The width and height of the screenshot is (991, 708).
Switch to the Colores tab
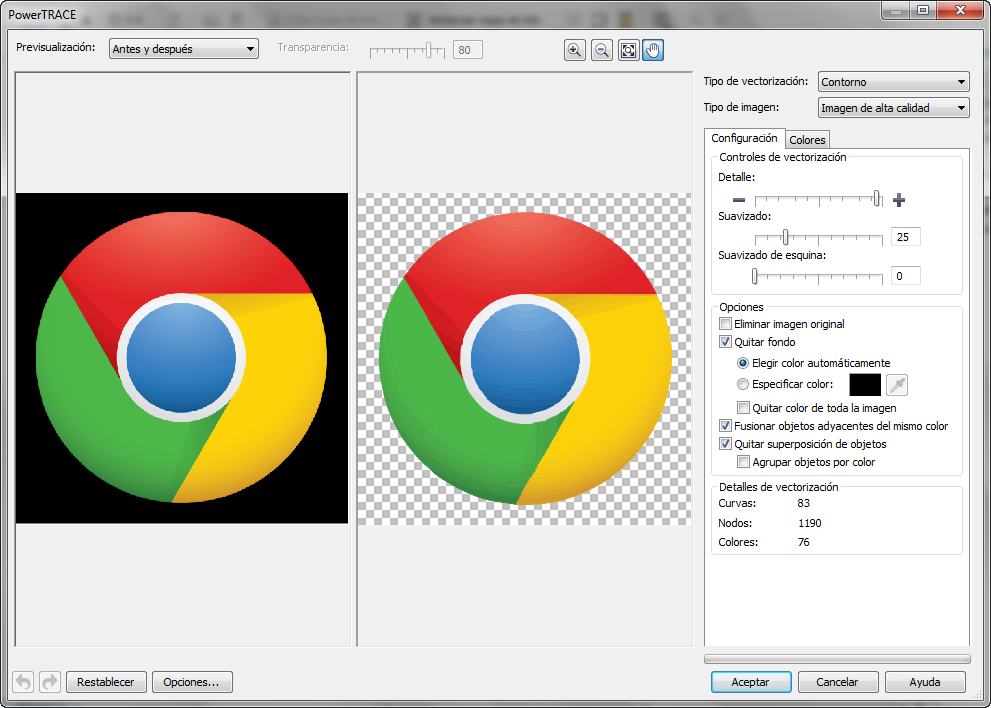807,139
